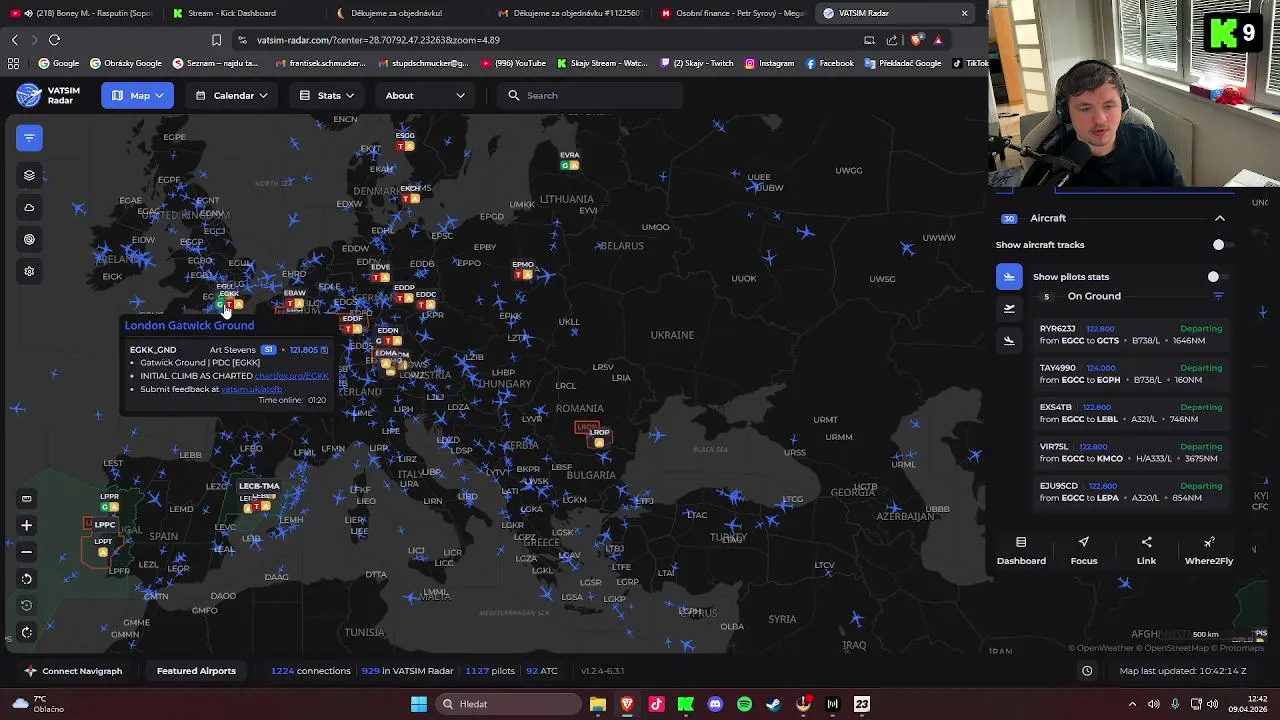
Task: Click Connect Navigraph button
Action: (x=73, y=671)
